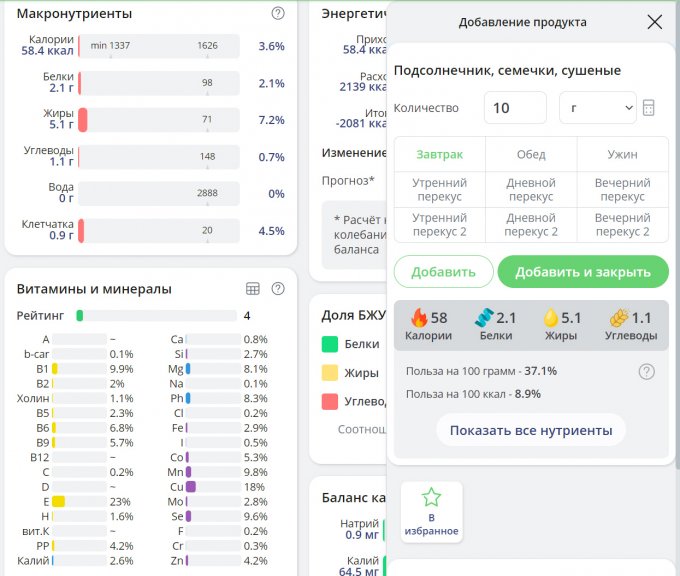This screenshot has width=680, height=576.
Task: Choose Утренний перекус meal slot
Action: pos(439,190)
